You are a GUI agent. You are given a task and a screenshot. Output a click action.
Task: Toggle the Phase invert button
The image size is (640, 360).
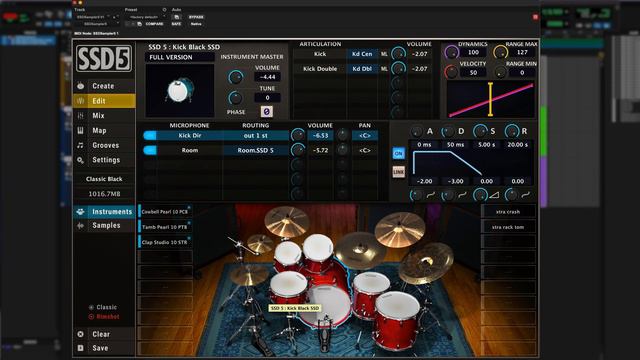click(266, 111)
